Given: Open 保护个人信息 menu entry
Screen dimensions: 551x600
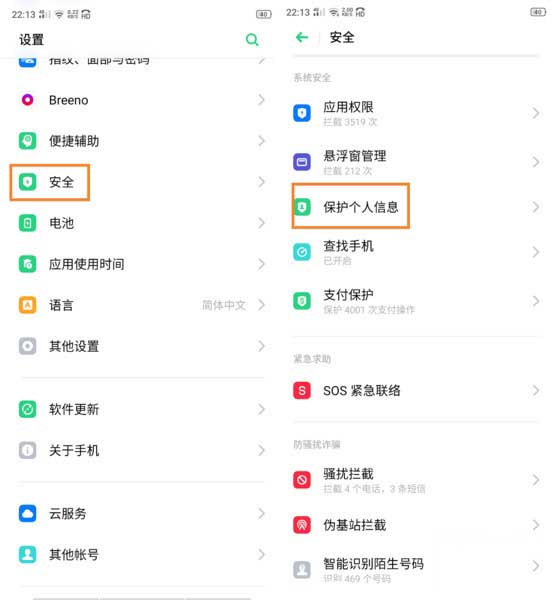Looking at the screenshot, I should [417, 207].
